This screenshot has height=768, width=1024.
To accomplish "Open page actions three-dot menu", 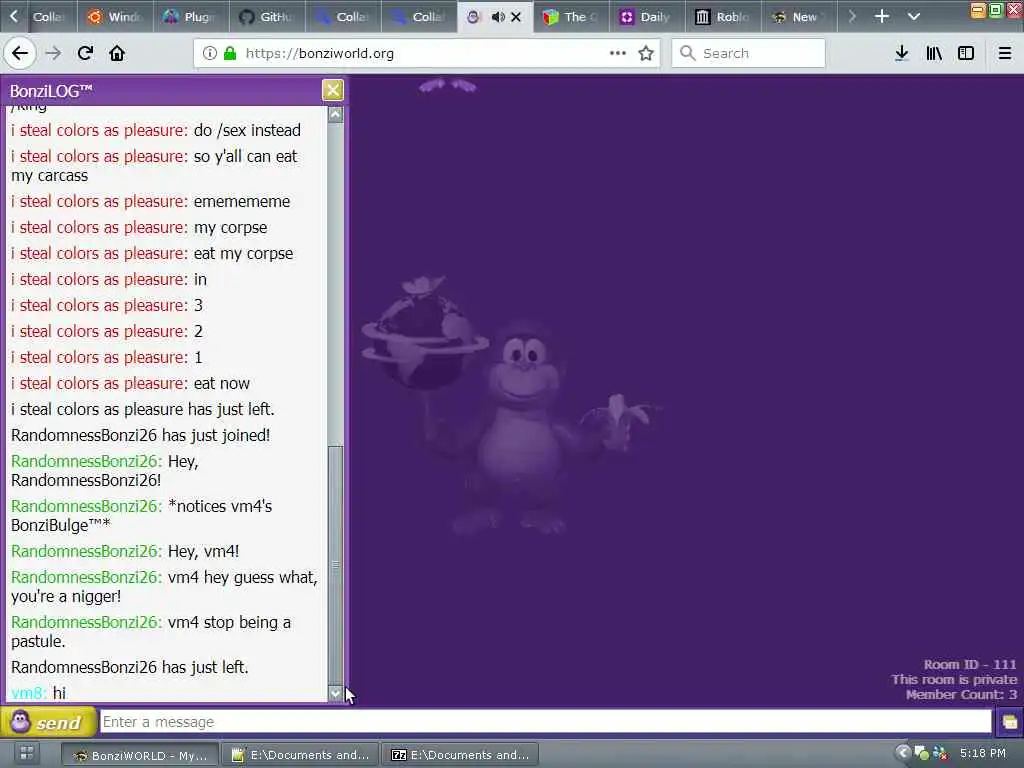I will [x=618, y=54].
